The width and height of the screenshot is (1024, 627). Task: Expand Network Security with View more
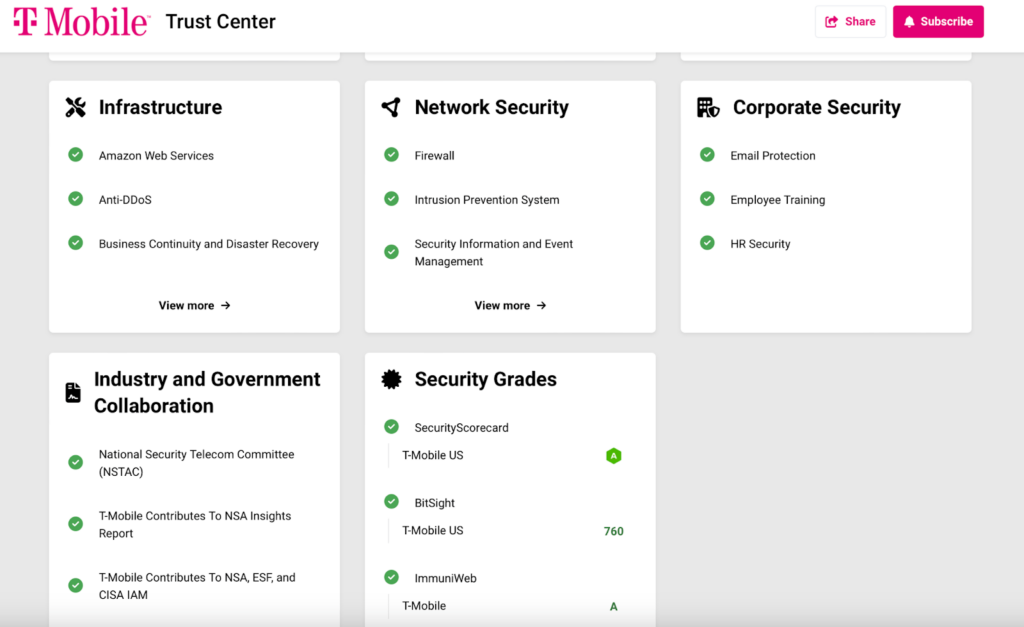[510, 306]
